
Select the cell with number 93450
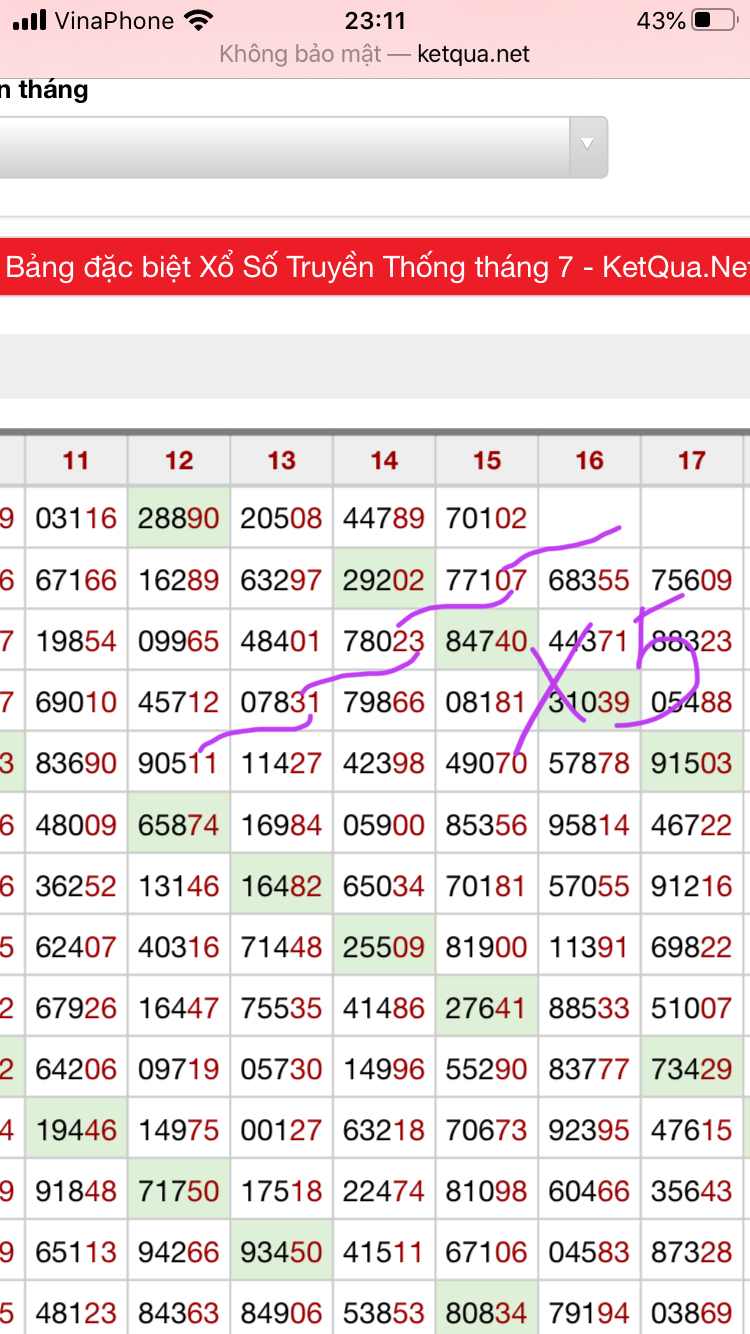(x=282, y=1252)
